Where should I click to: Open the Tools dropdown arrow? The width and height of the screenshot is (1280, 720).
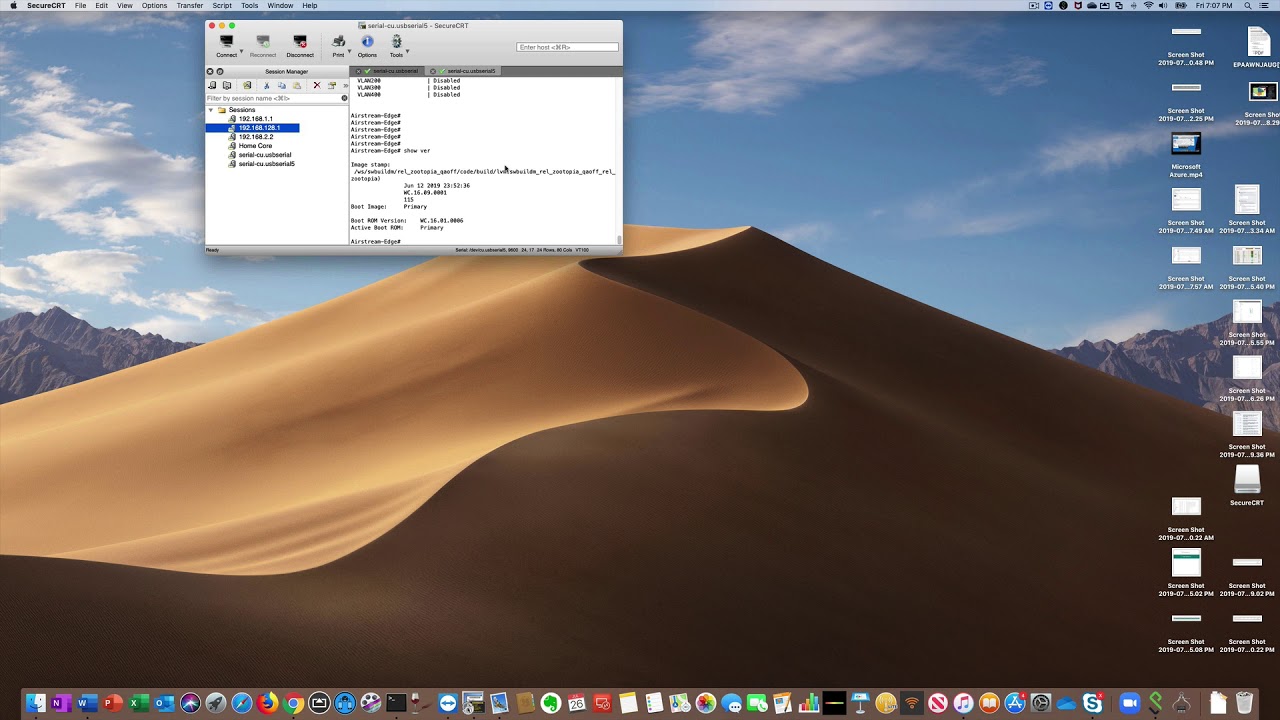407,51
